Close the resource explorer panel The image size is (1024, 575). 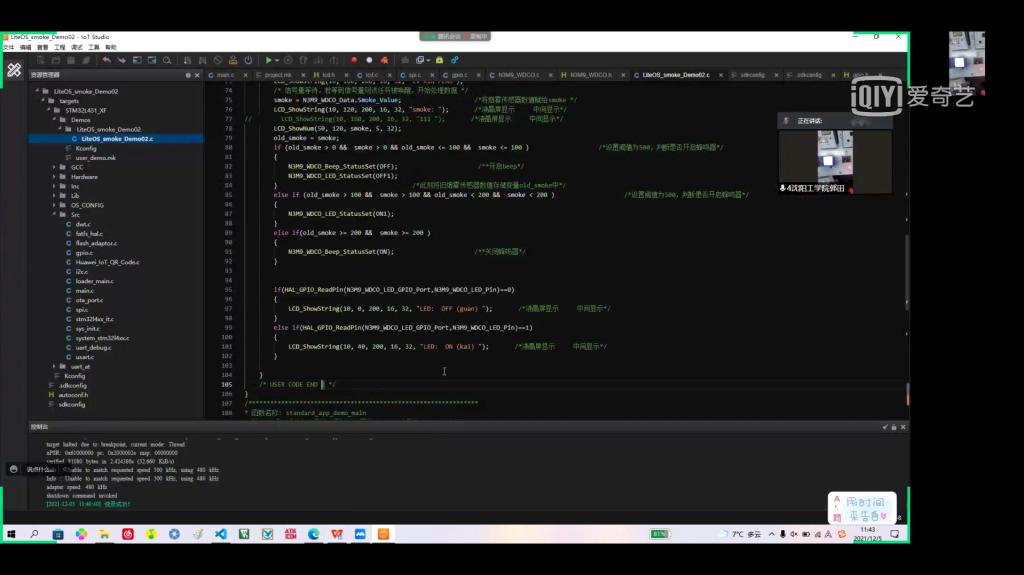[197, 75]
